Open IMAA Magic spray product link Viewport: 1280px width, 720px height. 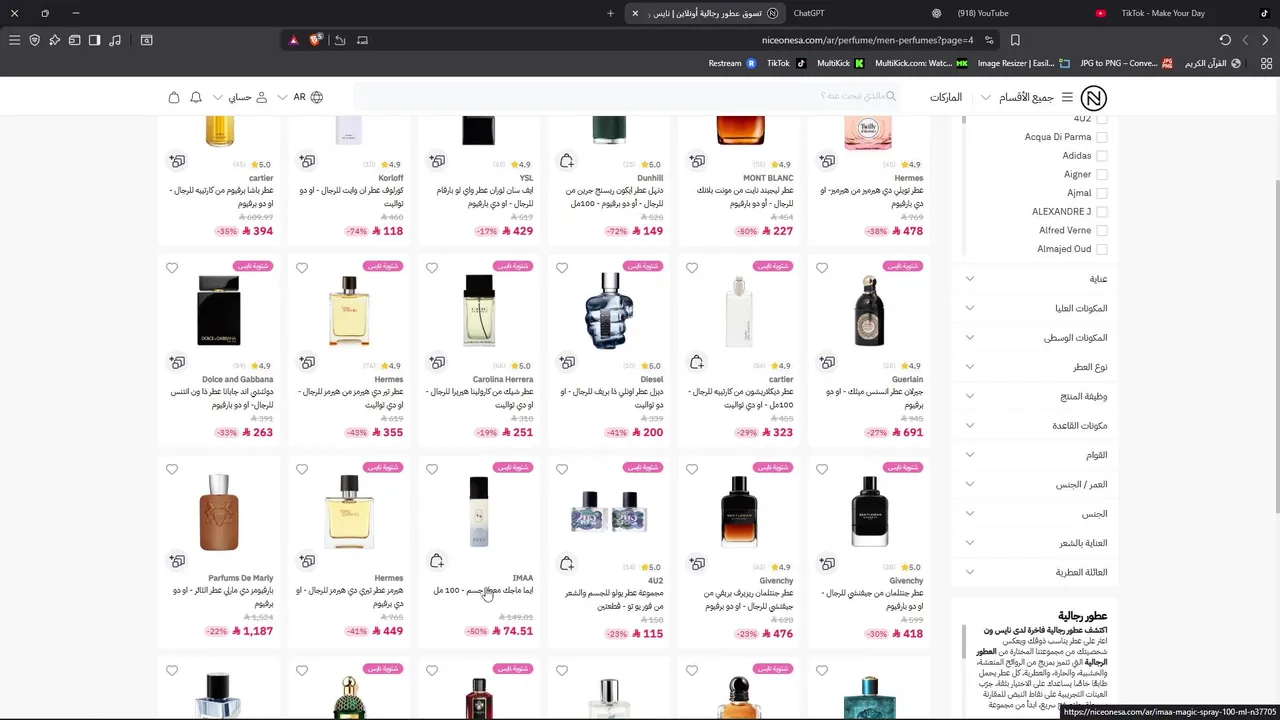tap(484, 590)
